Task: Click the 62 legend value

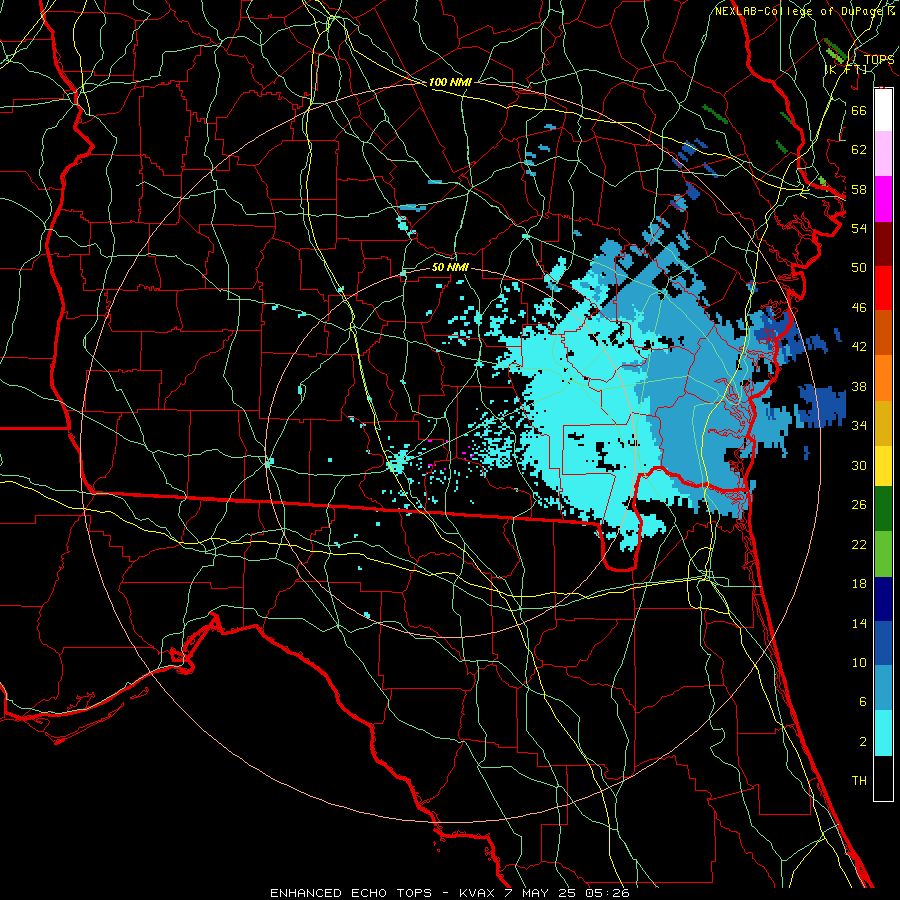Action: (859, 150)
